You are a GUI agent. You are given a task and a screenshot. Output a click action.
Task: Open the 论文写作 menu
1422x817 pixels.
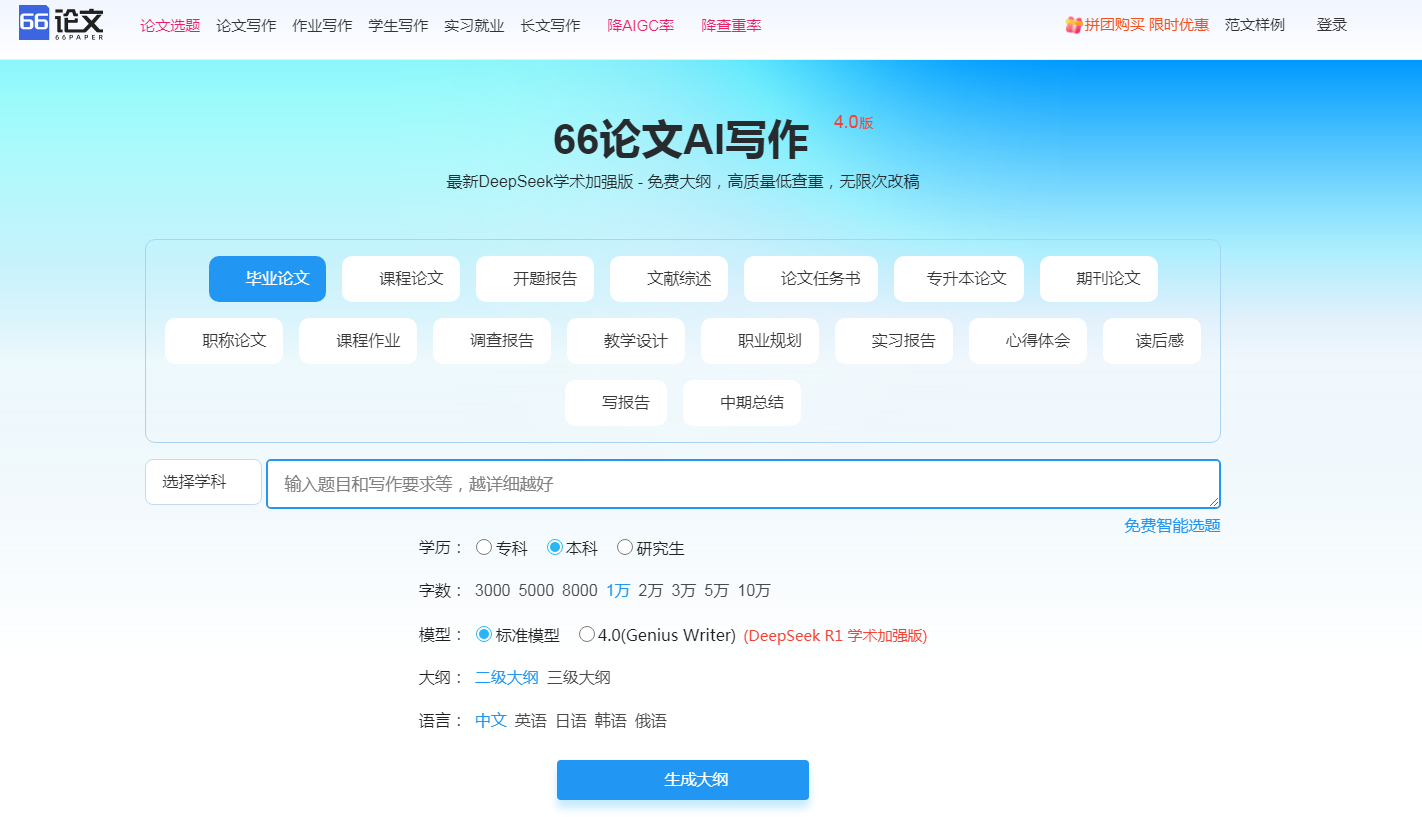(x=246, y=24)
